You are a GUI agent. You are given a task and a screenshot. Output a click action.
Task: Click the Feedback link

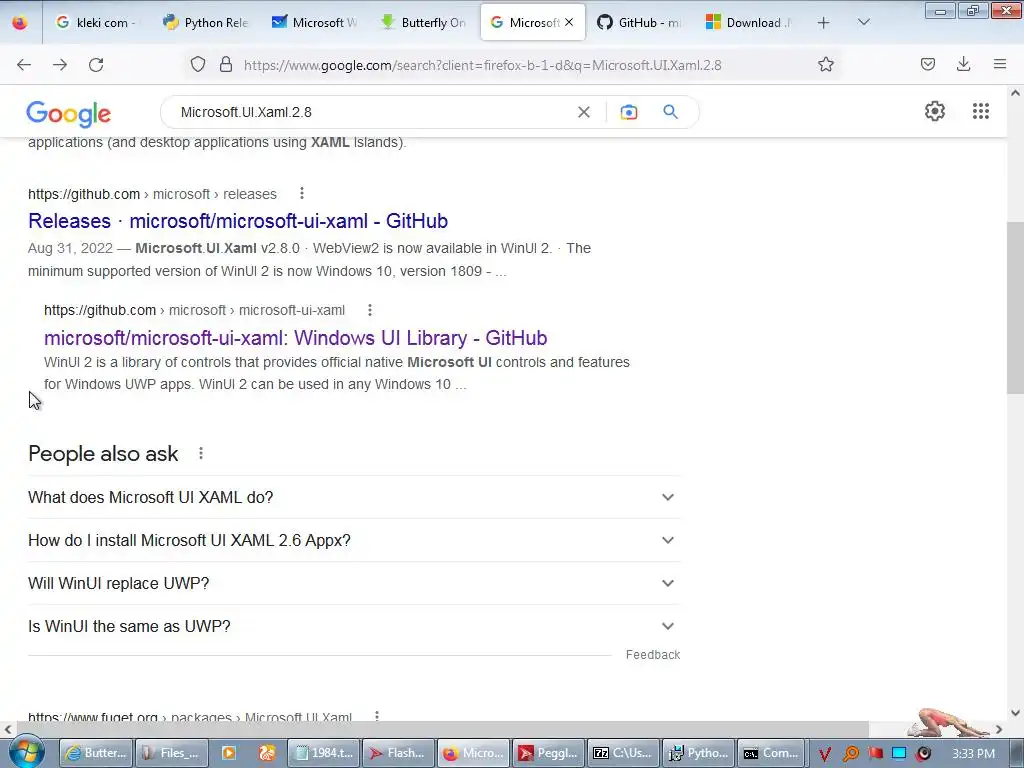(x=652, y=654)
